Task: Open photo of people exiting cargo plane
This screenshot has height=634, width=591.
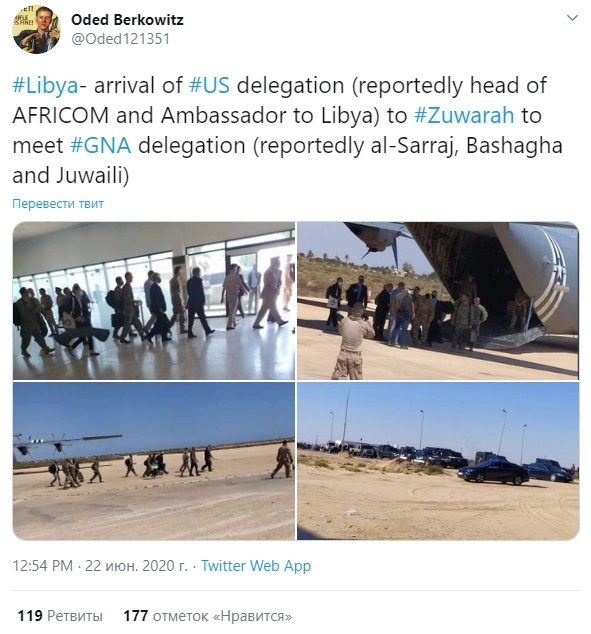Action: pyautogui.click(x=438, y=300)
